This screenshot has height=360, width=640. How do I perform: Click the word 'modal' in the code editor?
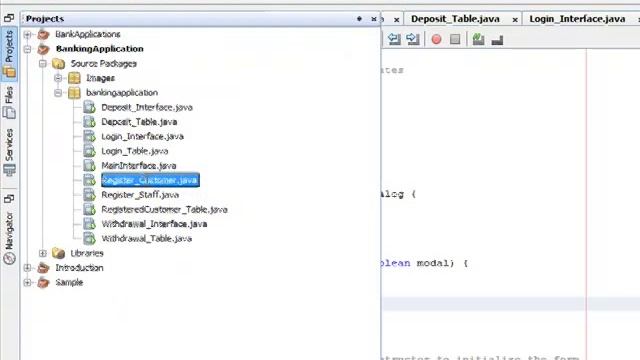coord(433,263)
